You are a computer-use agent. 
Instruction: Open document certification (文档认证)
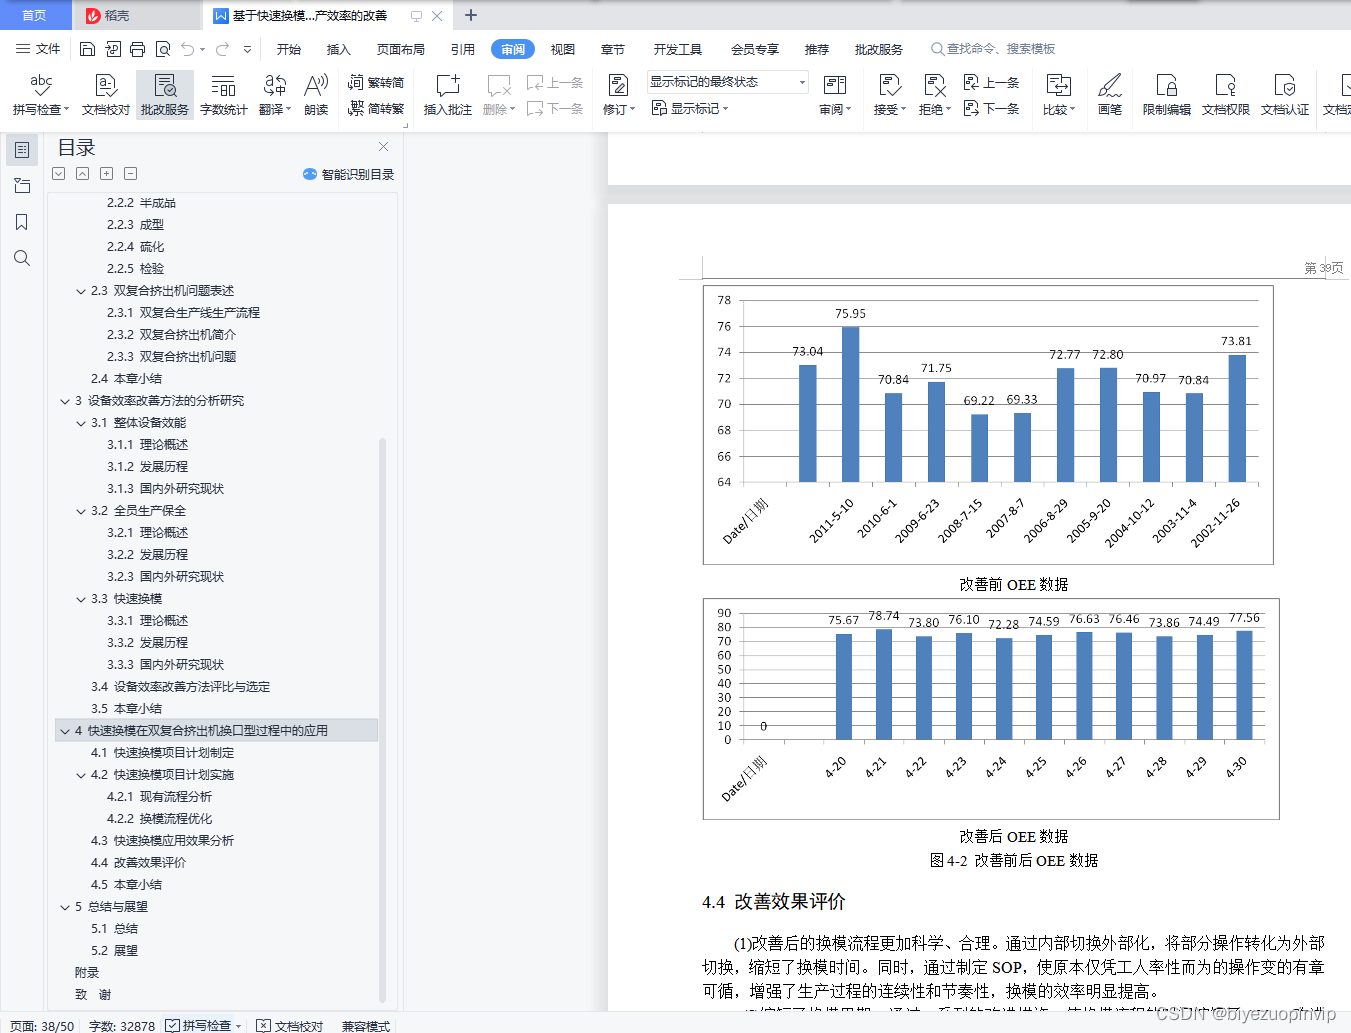[x=1285, y=95]
